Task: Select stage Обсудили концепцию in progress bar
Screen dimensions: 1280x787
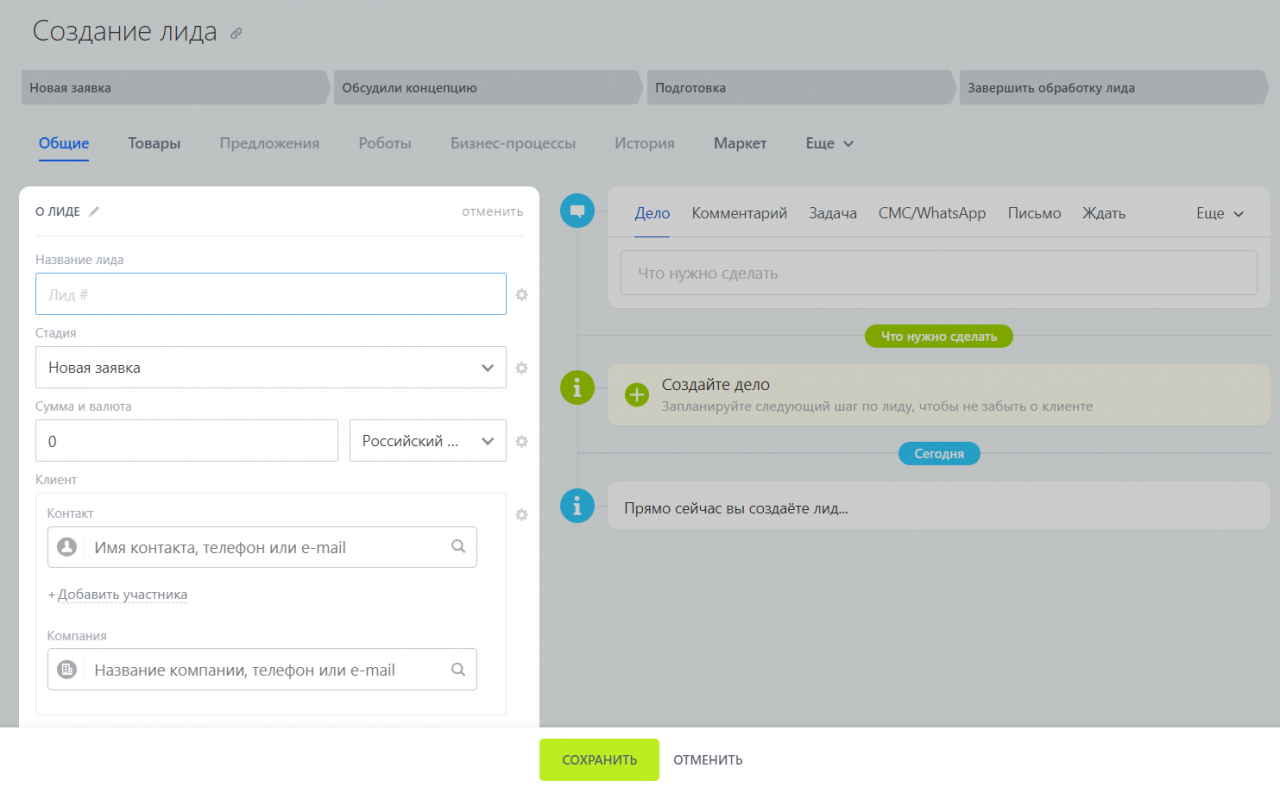Action: click(488, 88)
